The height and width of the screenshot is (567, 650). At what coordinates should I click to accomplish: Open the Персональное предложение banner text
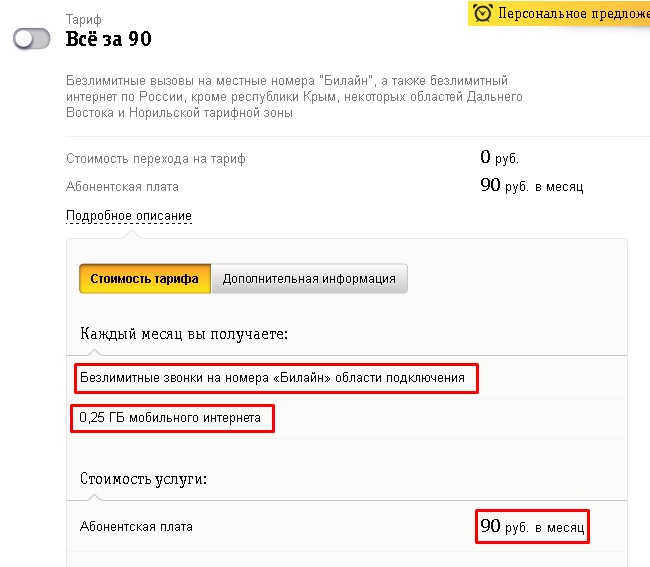pyautogui.click(x=574, y=13)
